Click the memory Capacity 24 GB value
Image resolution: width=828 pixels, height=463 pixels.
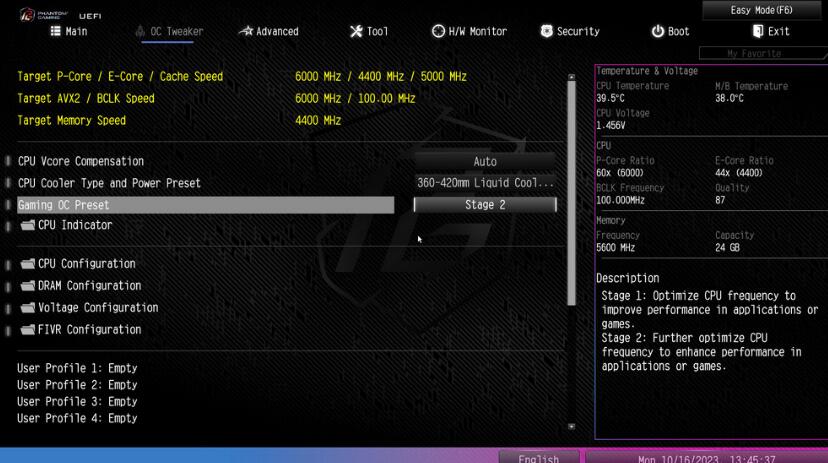click(727, 248)
